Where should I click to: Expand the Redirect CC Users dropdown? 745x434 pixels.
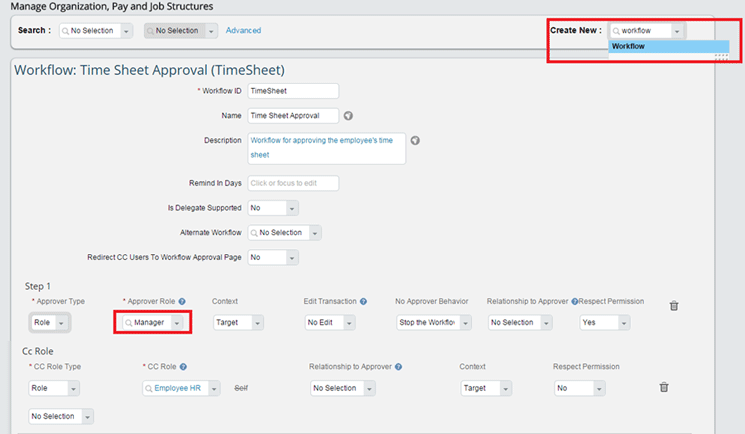coord(273,257)
